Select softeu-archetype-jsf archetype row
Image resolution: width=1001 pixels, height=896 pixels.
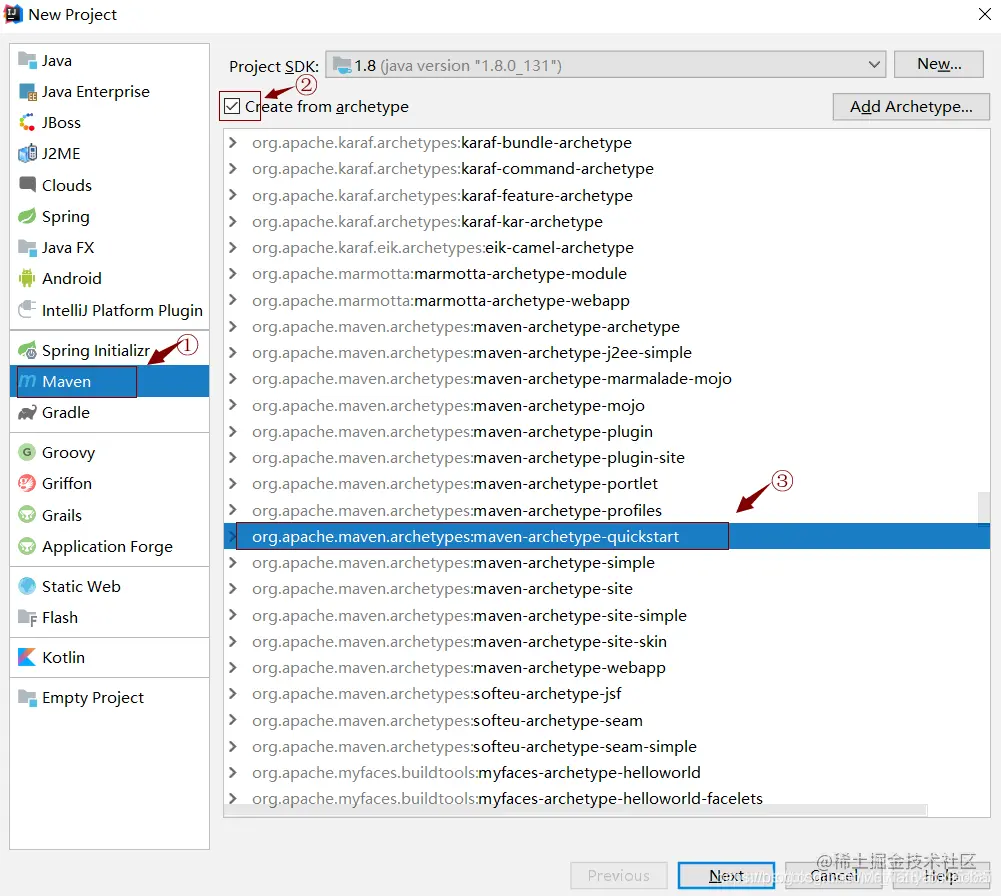[606, 694]
